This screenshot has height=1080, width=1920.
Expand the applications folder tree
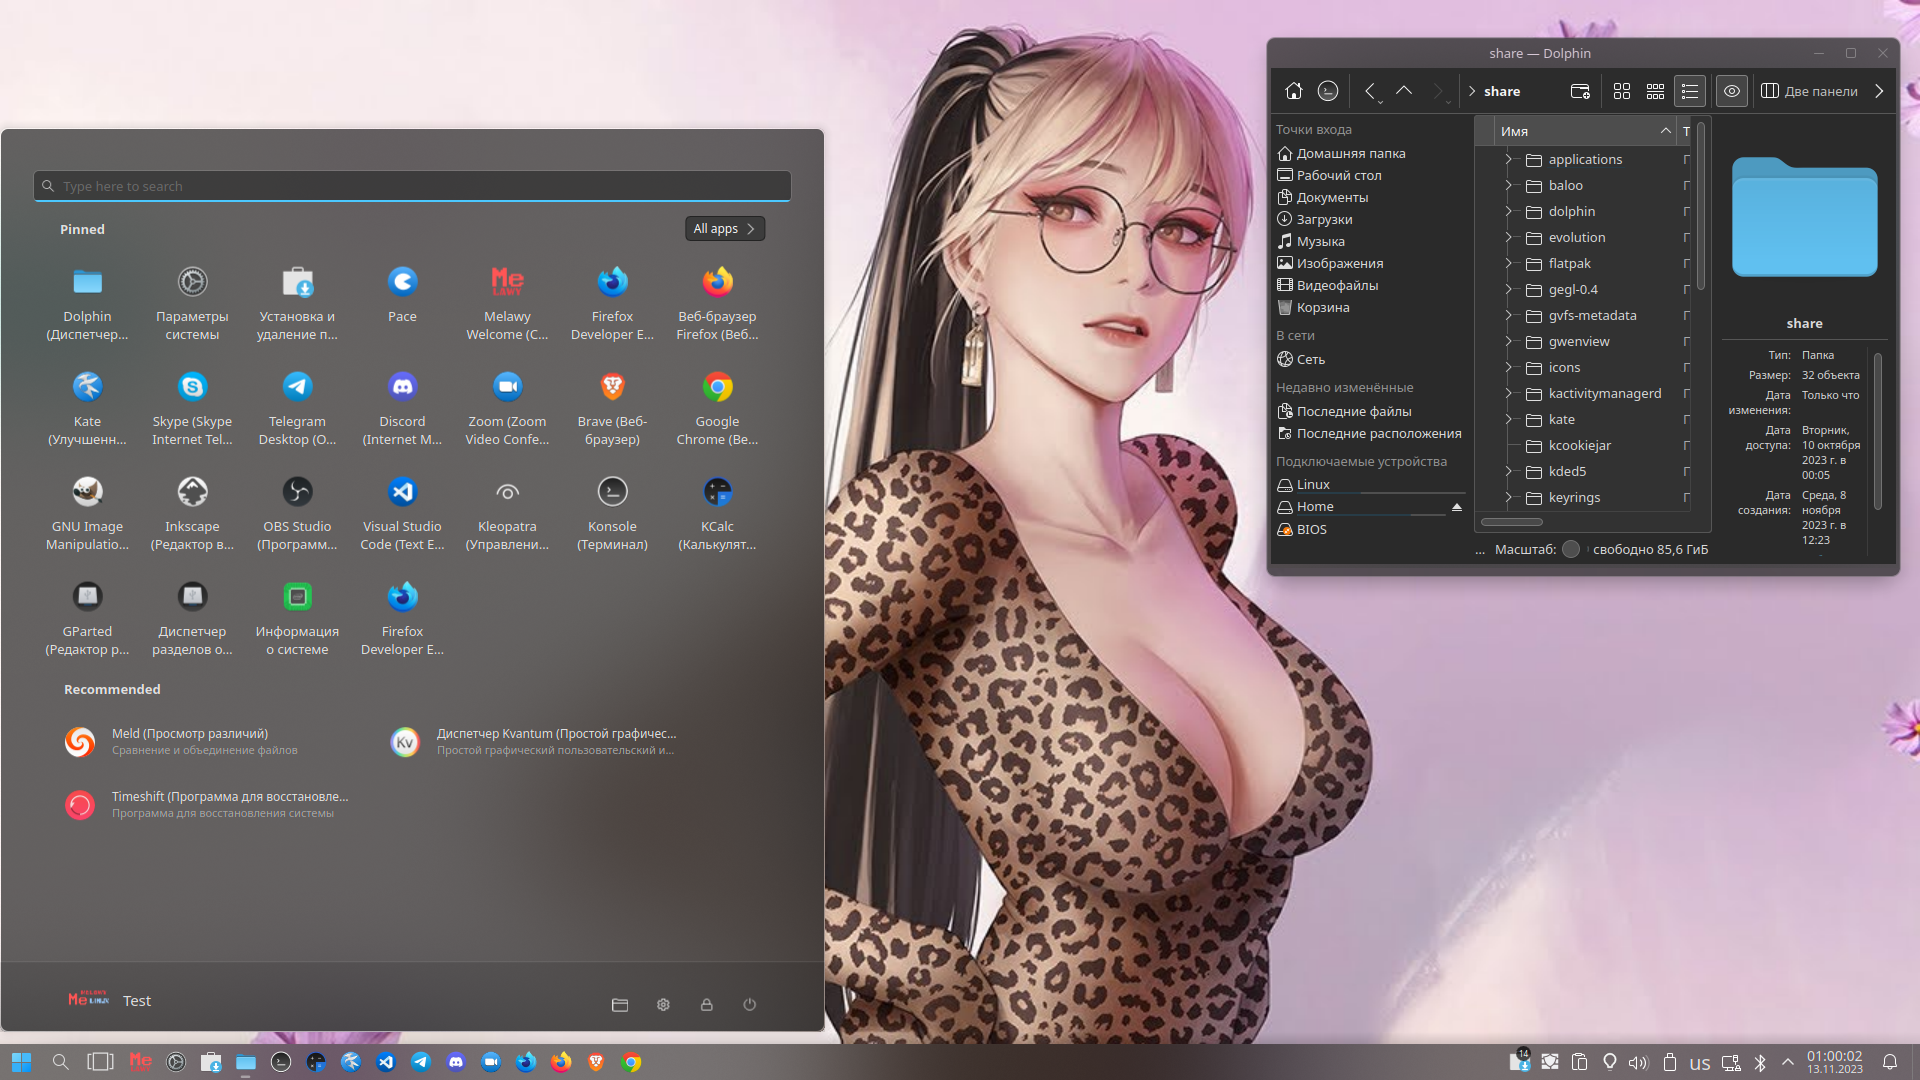[x=1508, y=159]
